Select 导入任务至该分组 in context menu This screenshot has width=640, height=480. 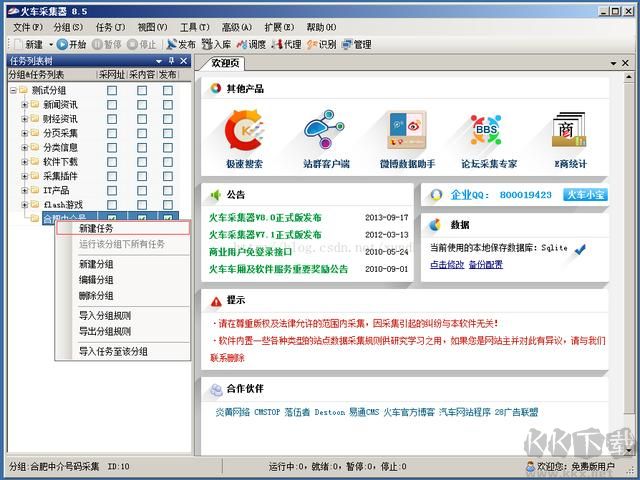pyautogui.click(x=123, y=351)
